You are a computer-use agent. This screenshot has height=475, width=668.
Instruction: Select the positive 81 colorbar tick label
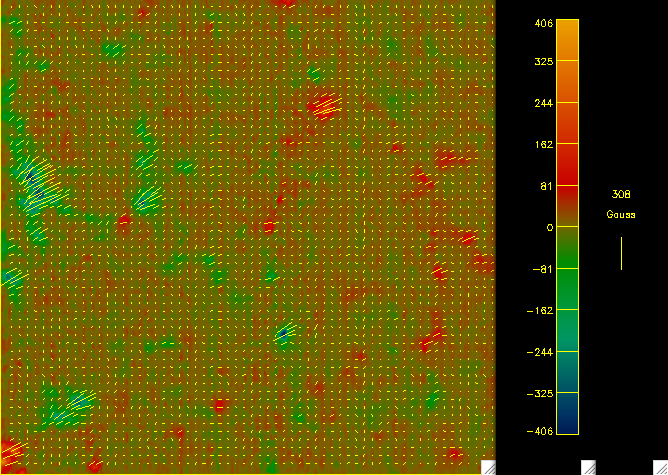(547, 186)
